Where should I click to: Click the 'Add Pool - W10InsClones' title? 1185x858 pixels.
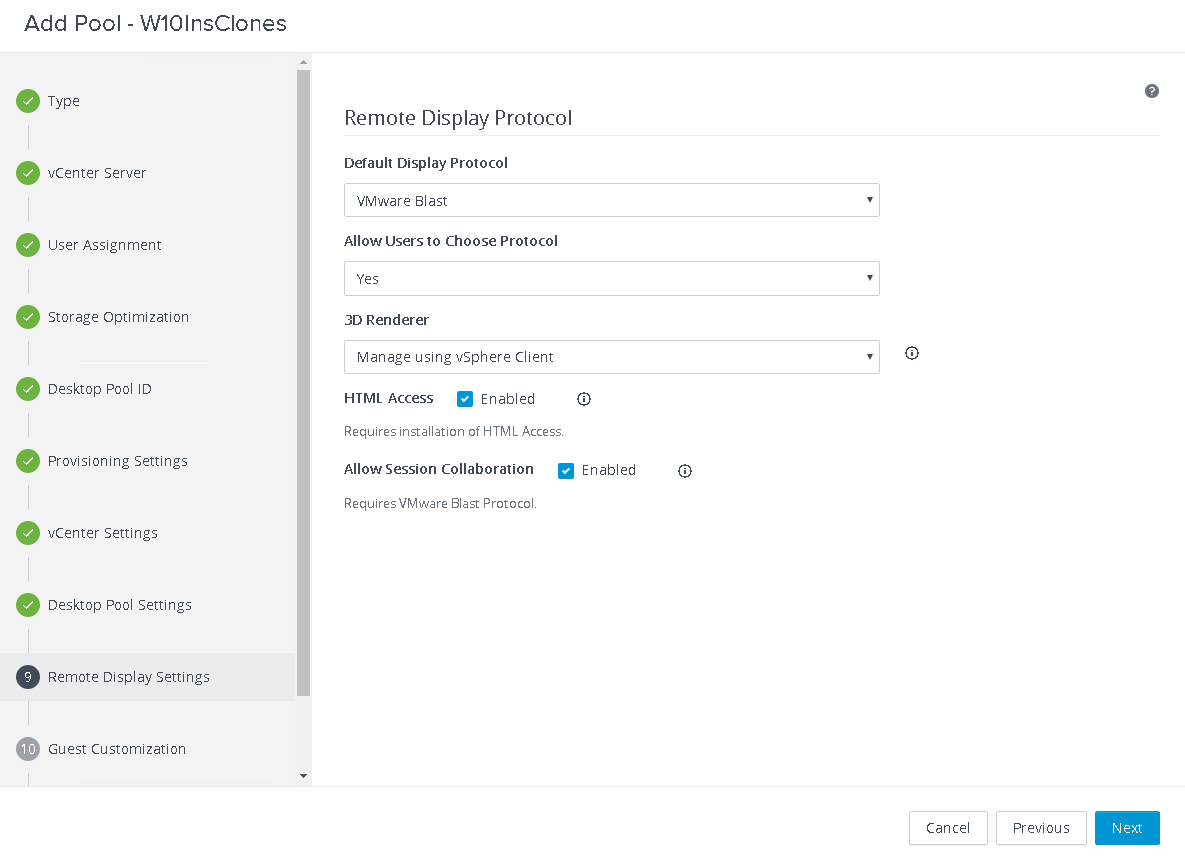coord(155,23)
